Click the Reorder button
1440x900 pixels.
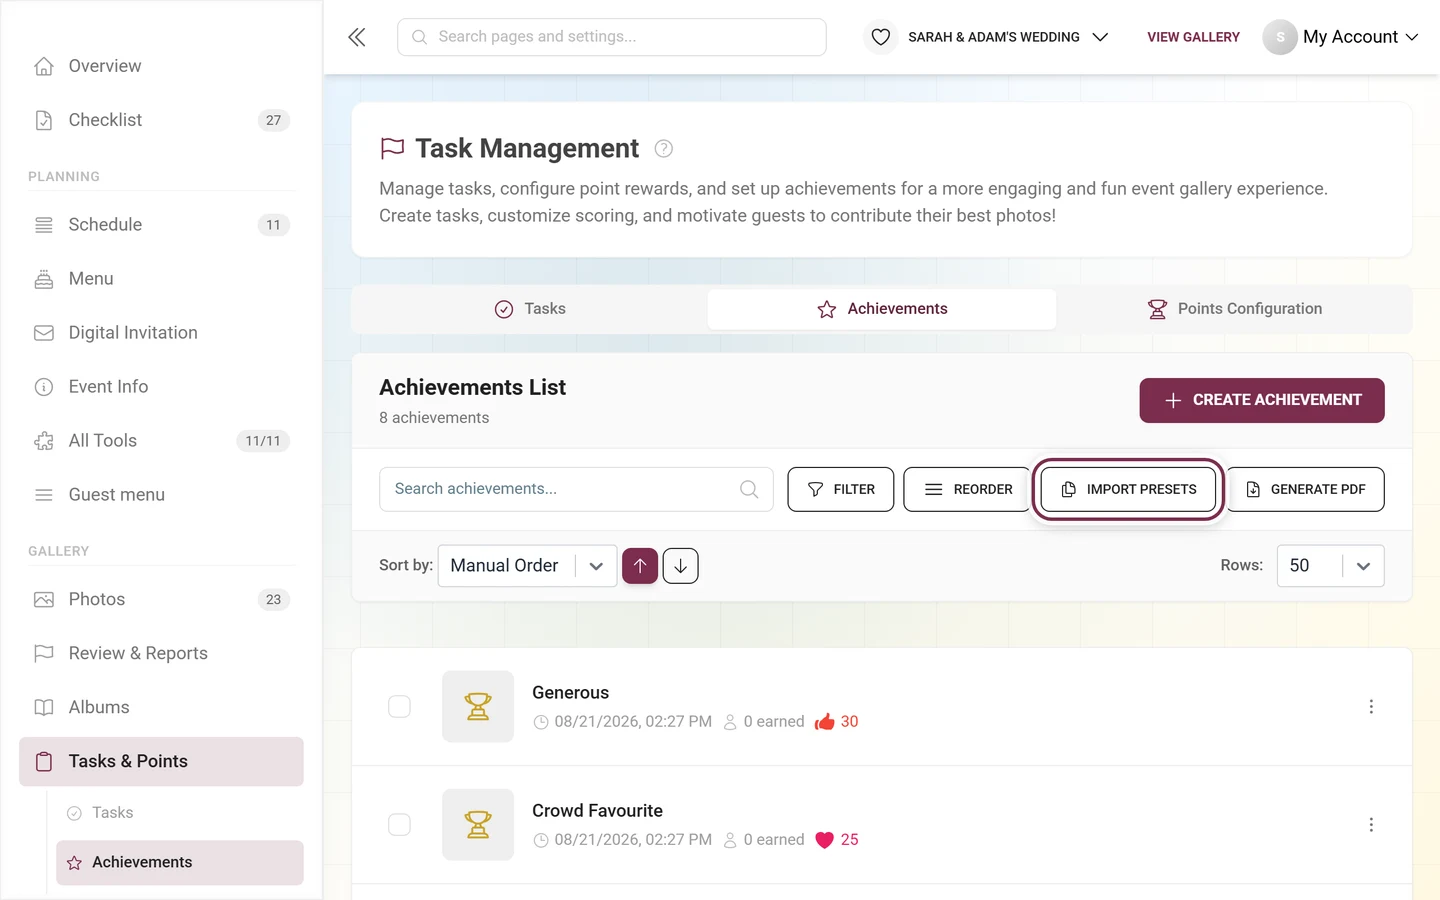click(967, 489)
